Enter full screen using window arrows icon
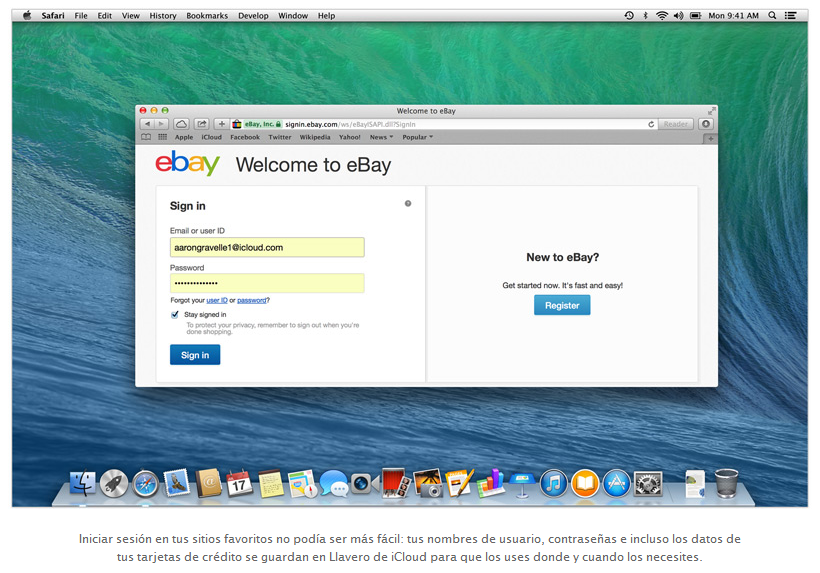Viewport: 820px width, 573px height. point(711,111)
